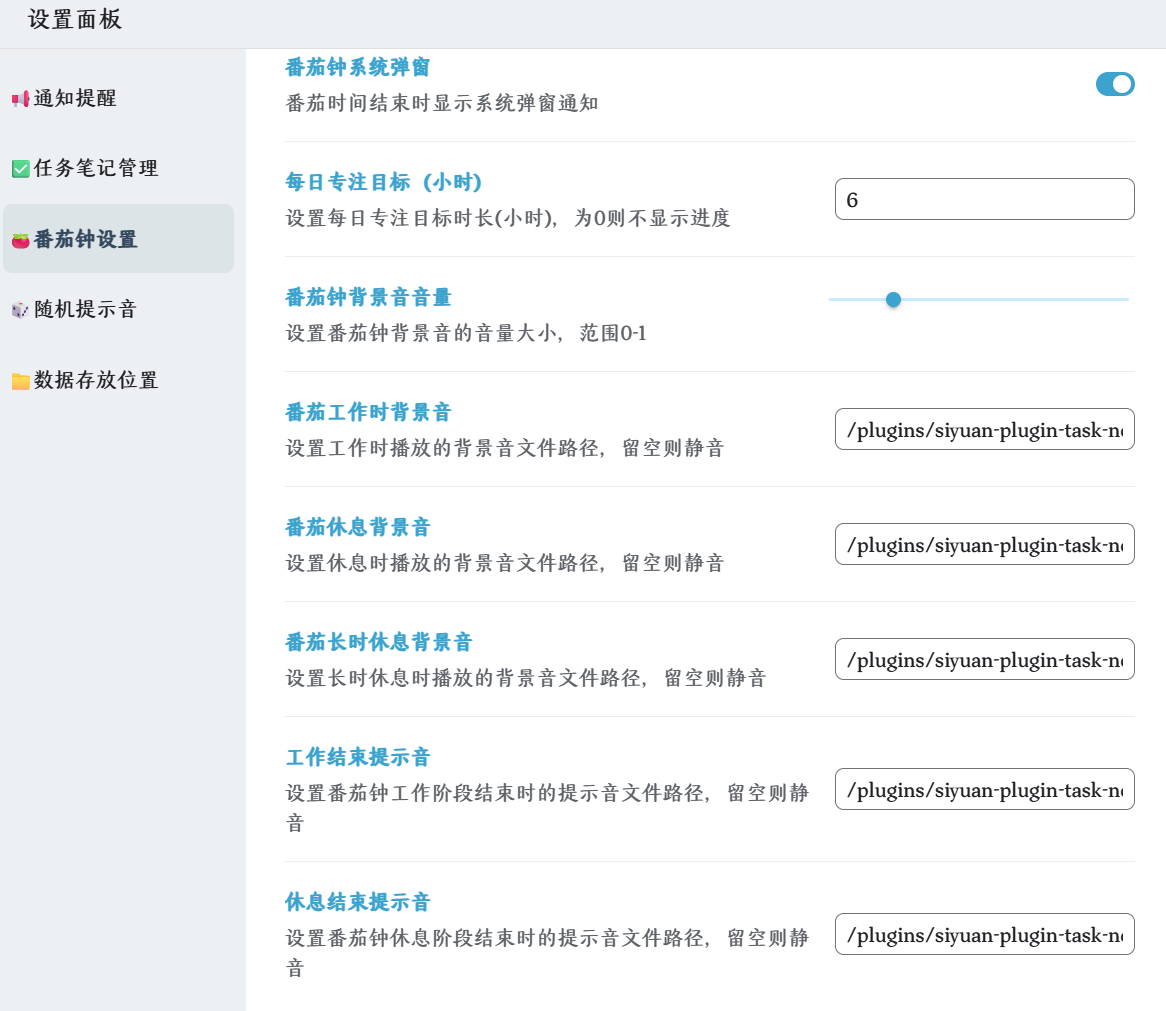Click the 番茄钟背景音音量 slider handle
This screenshot has height=1011, width=1166.
click(x=894, y=299)
